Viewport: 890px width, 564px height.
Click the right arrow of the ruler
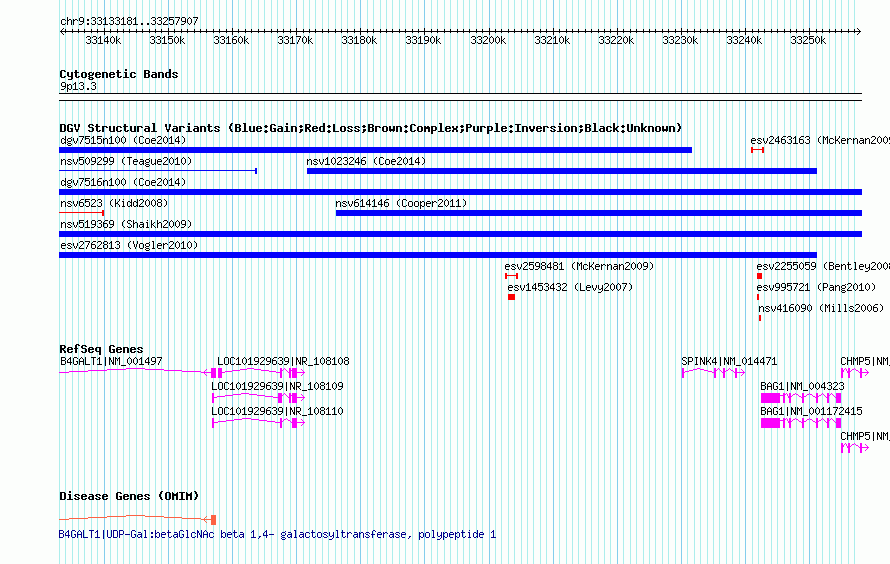[858, 31]
